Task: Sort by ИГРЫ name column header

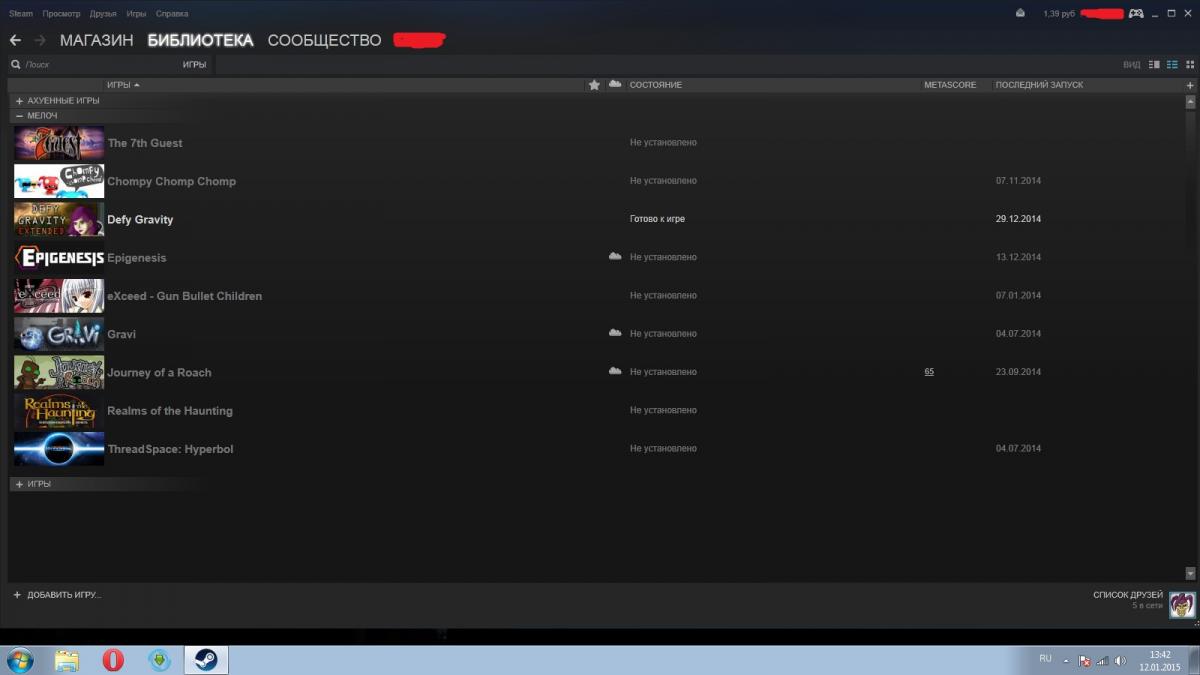Action: (123, 85)
